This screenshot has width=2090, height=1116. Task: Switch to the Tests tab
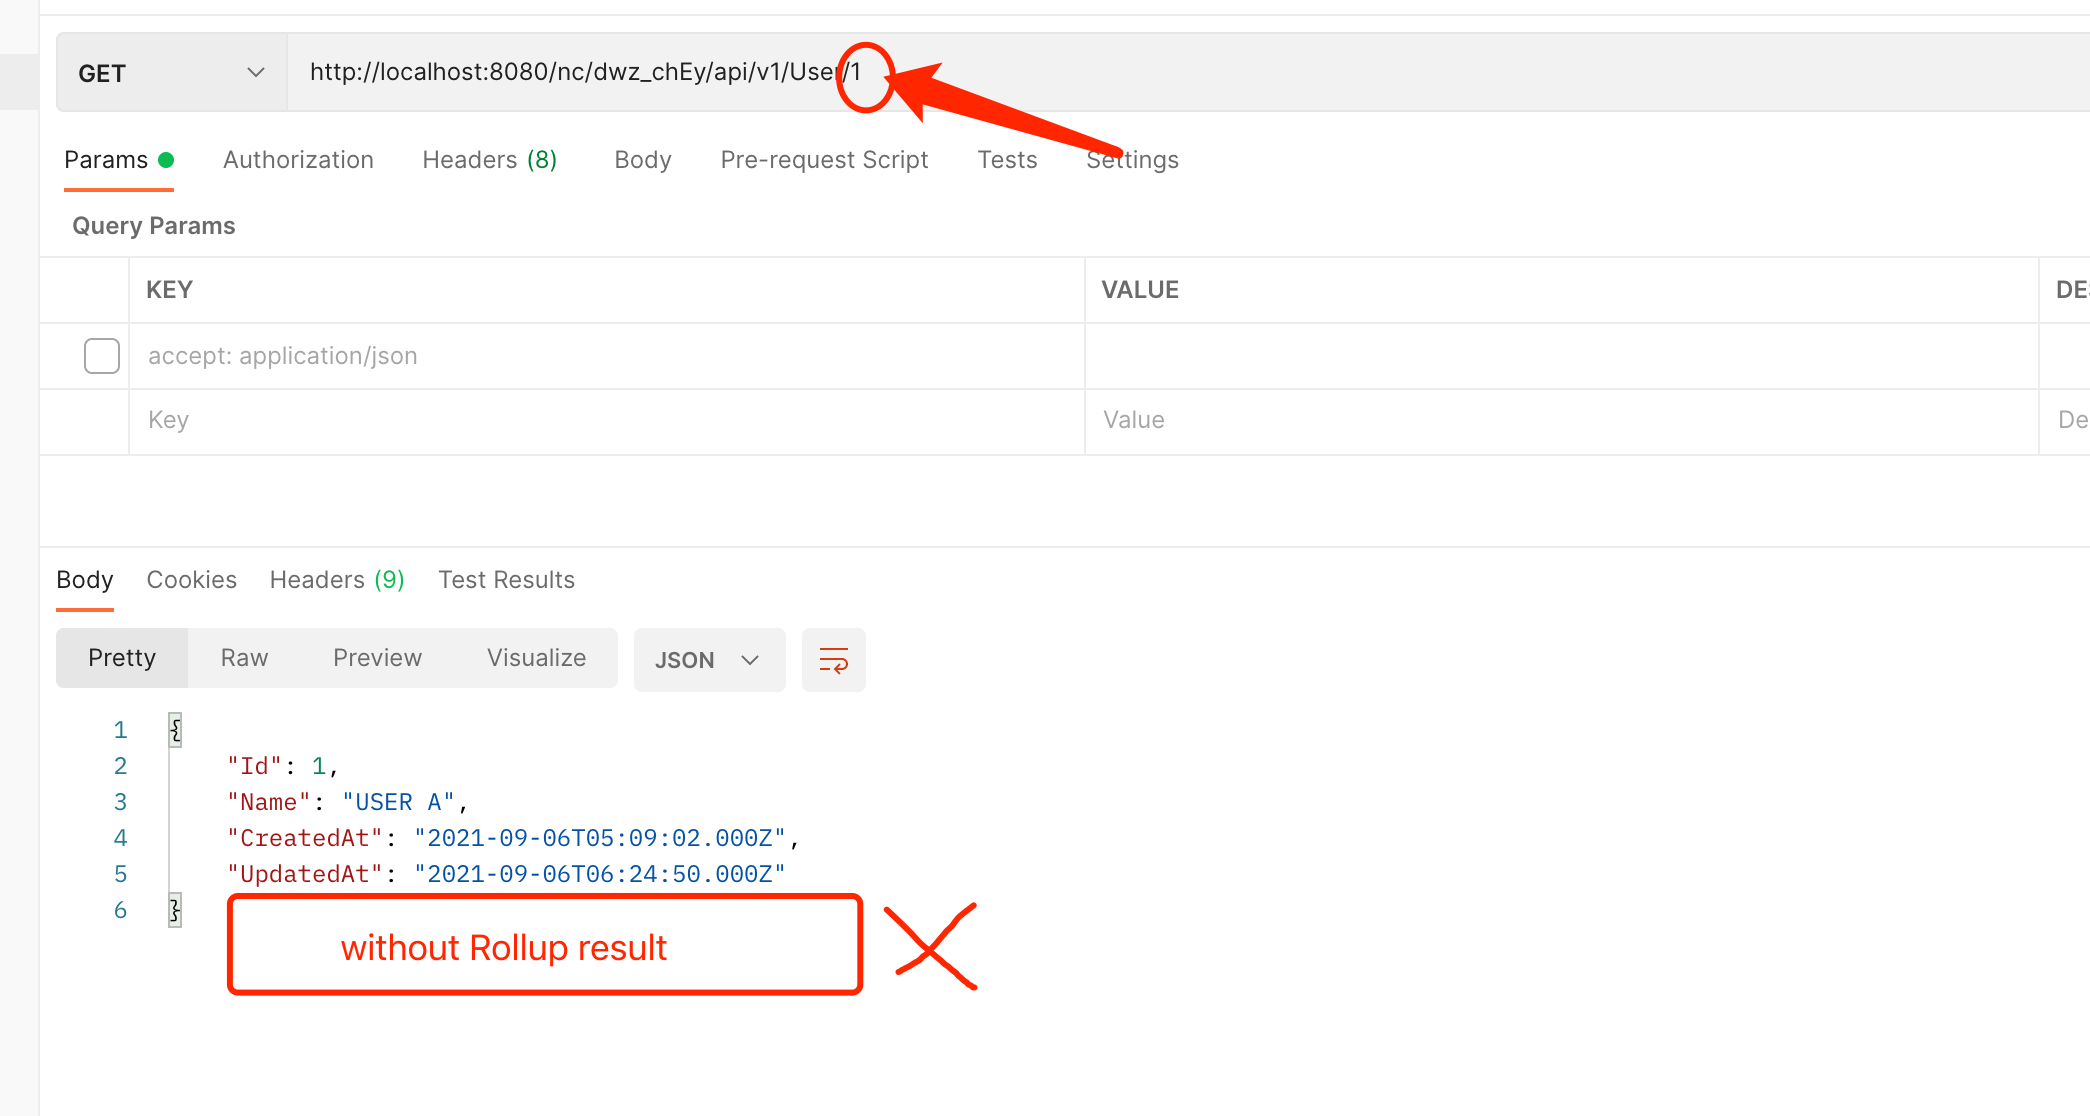1007,159
